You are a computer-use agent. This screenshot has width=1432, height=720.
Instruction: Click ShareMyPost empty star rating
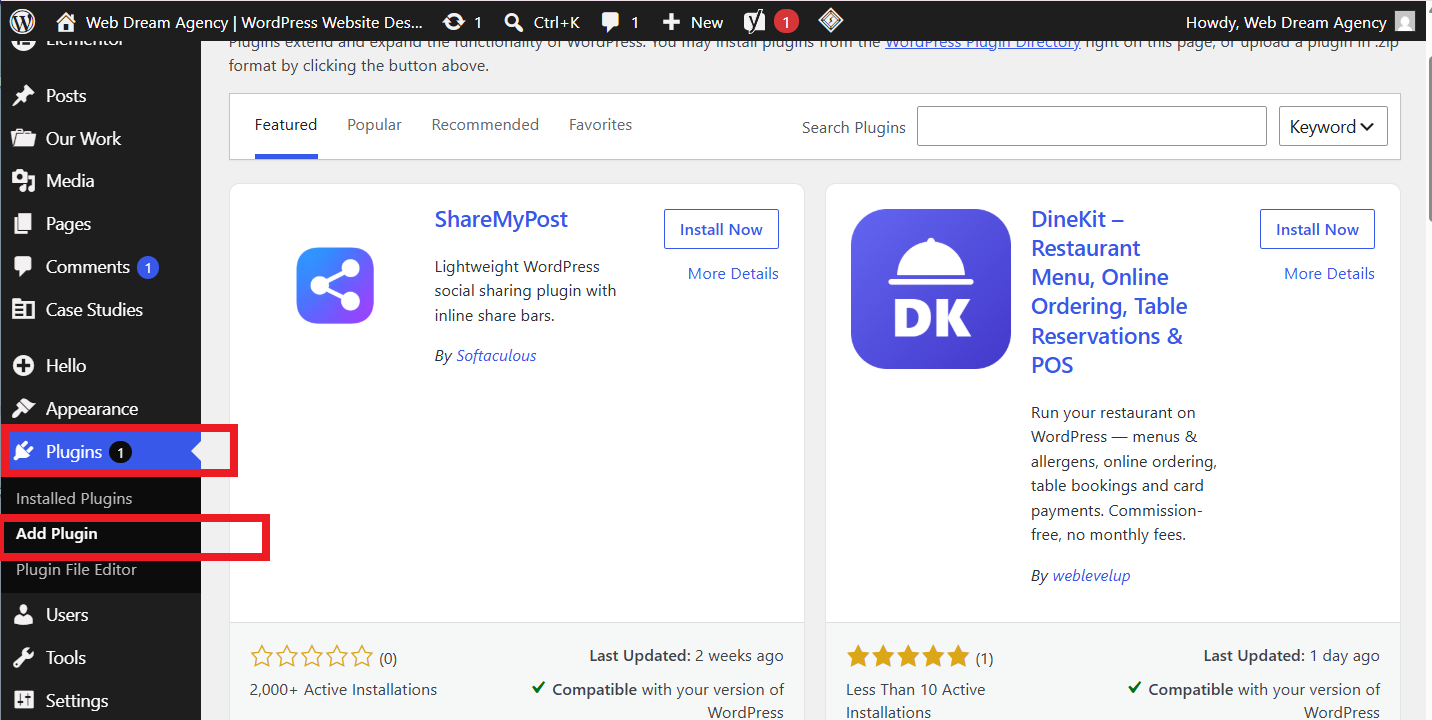(311, 657)
